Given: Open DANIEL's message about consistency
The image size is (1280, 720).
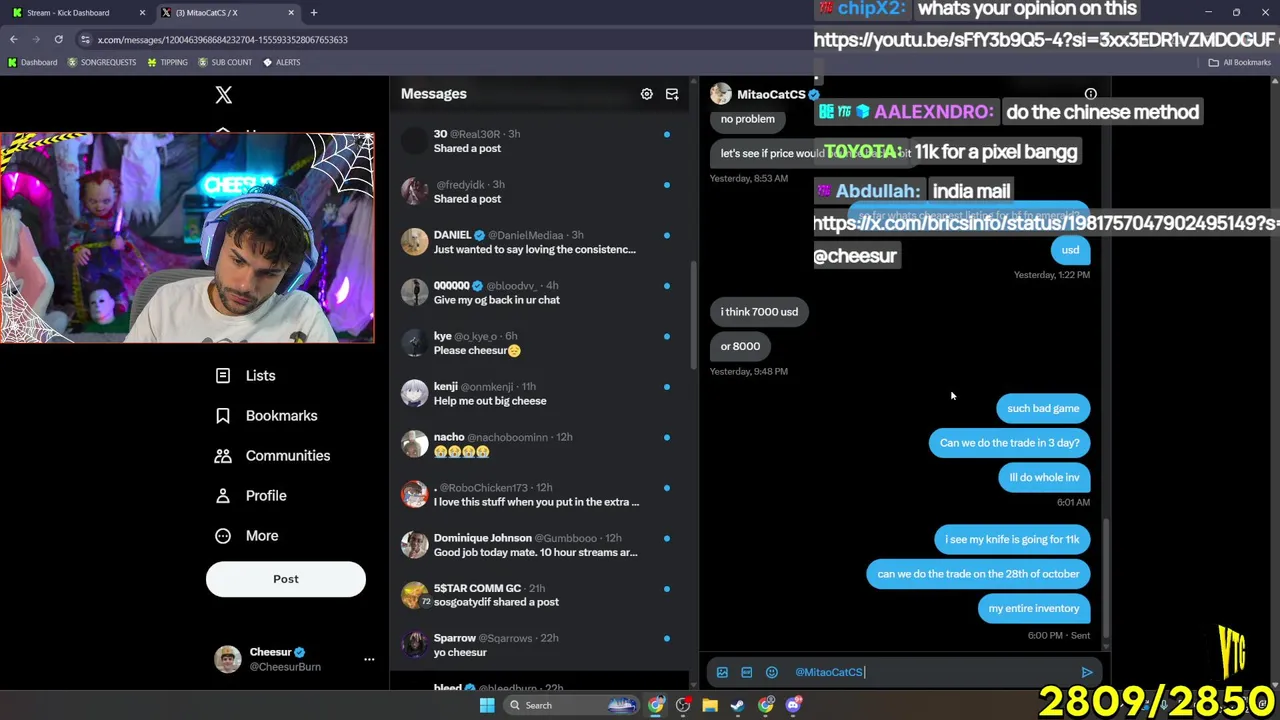Looking at the screenshot, I should tap(538, 242).
